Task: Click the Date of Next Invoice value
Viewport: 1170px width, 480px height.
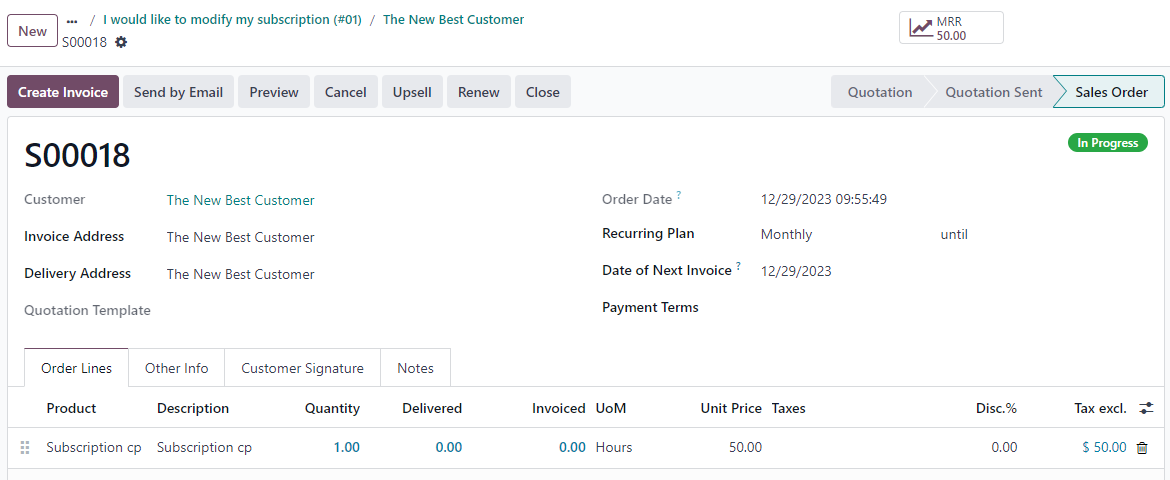Action: (x=796, y=271)
